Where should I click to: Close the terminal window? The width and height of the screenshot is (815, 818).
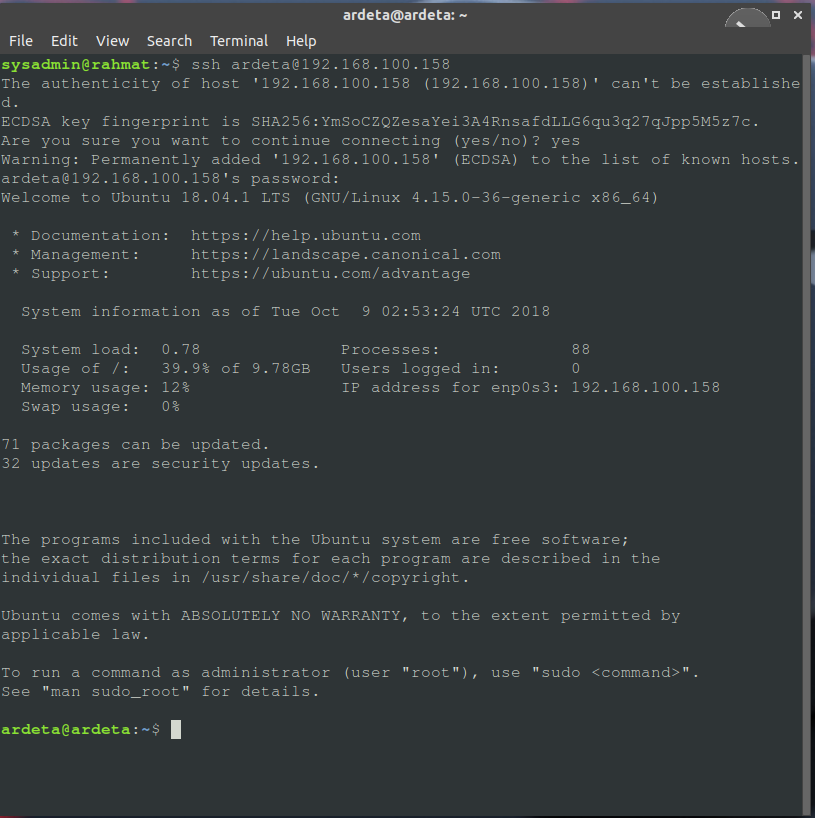pos(797,16)
